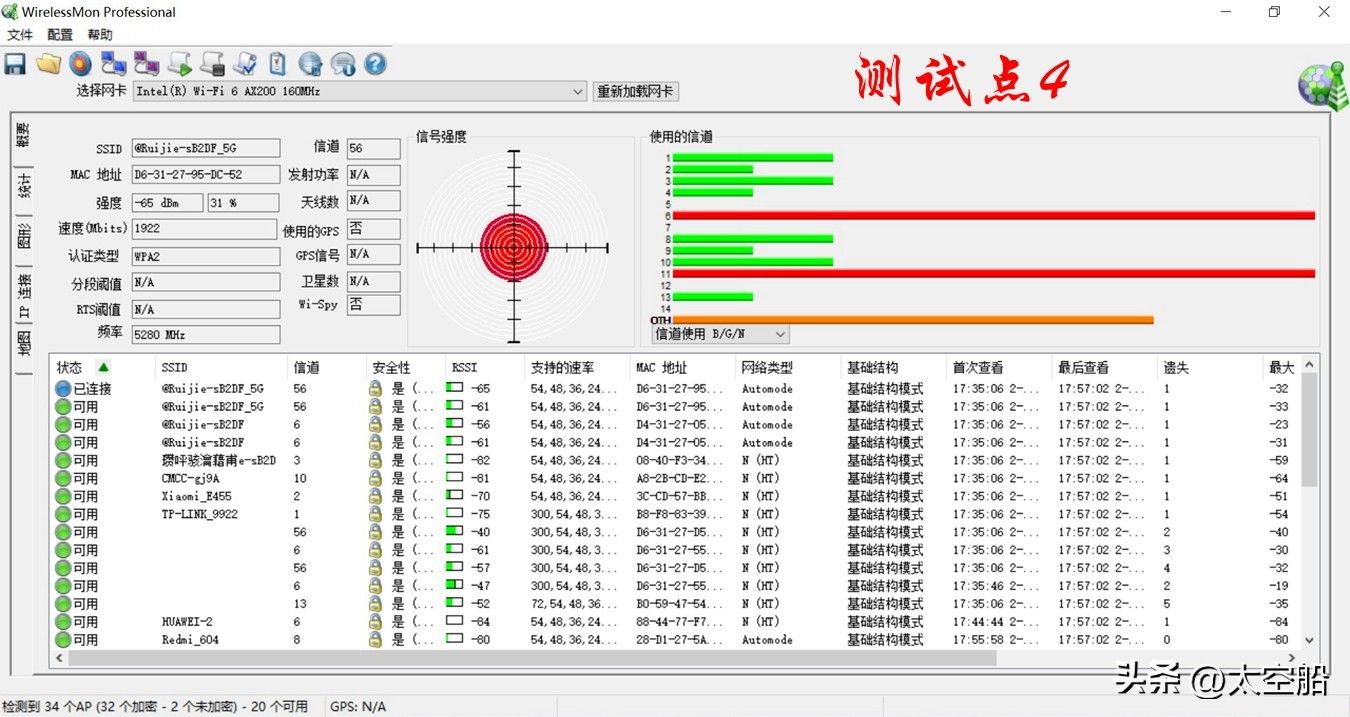Open the 文件 menu
1350x717 pixels.
(20, 35)
